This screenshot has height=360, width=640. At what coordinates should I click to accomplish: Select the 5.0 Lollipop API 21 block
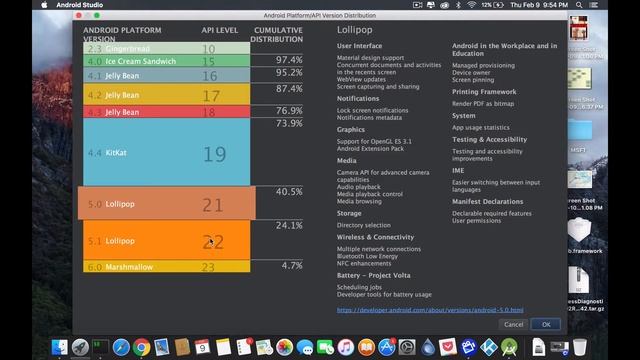pos(167,203)
